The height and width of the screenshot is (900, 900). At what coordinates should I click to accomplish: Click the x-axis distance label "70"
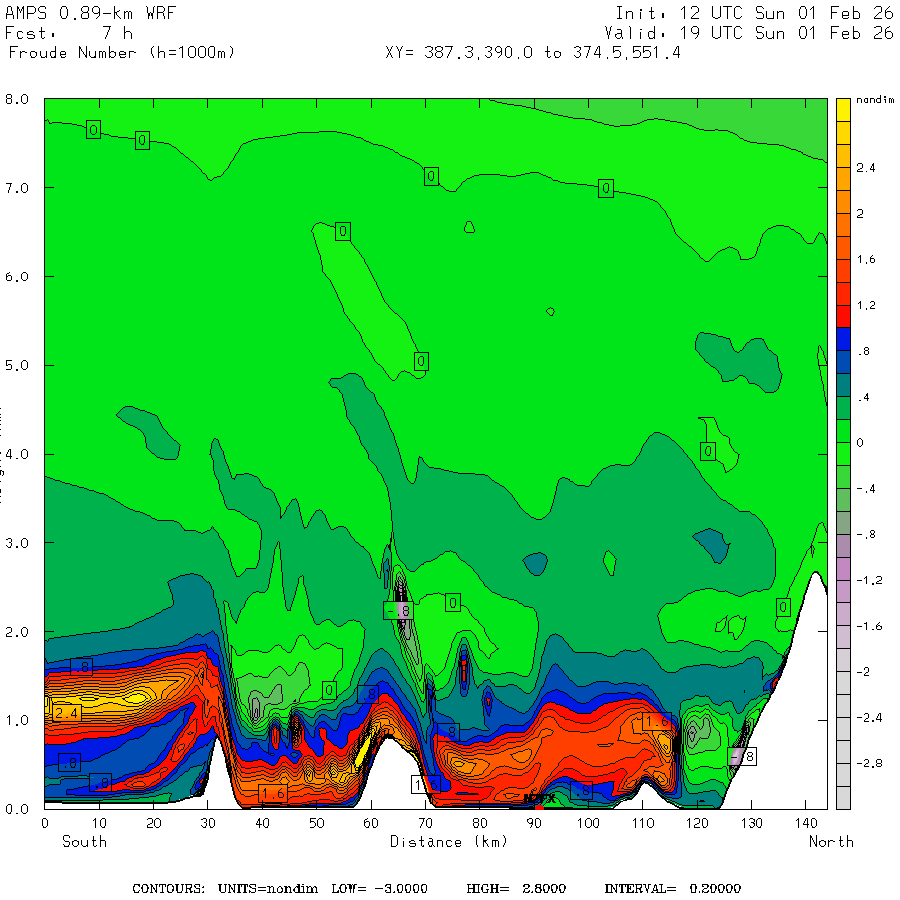pyautogui.click(x=425, y=824)
